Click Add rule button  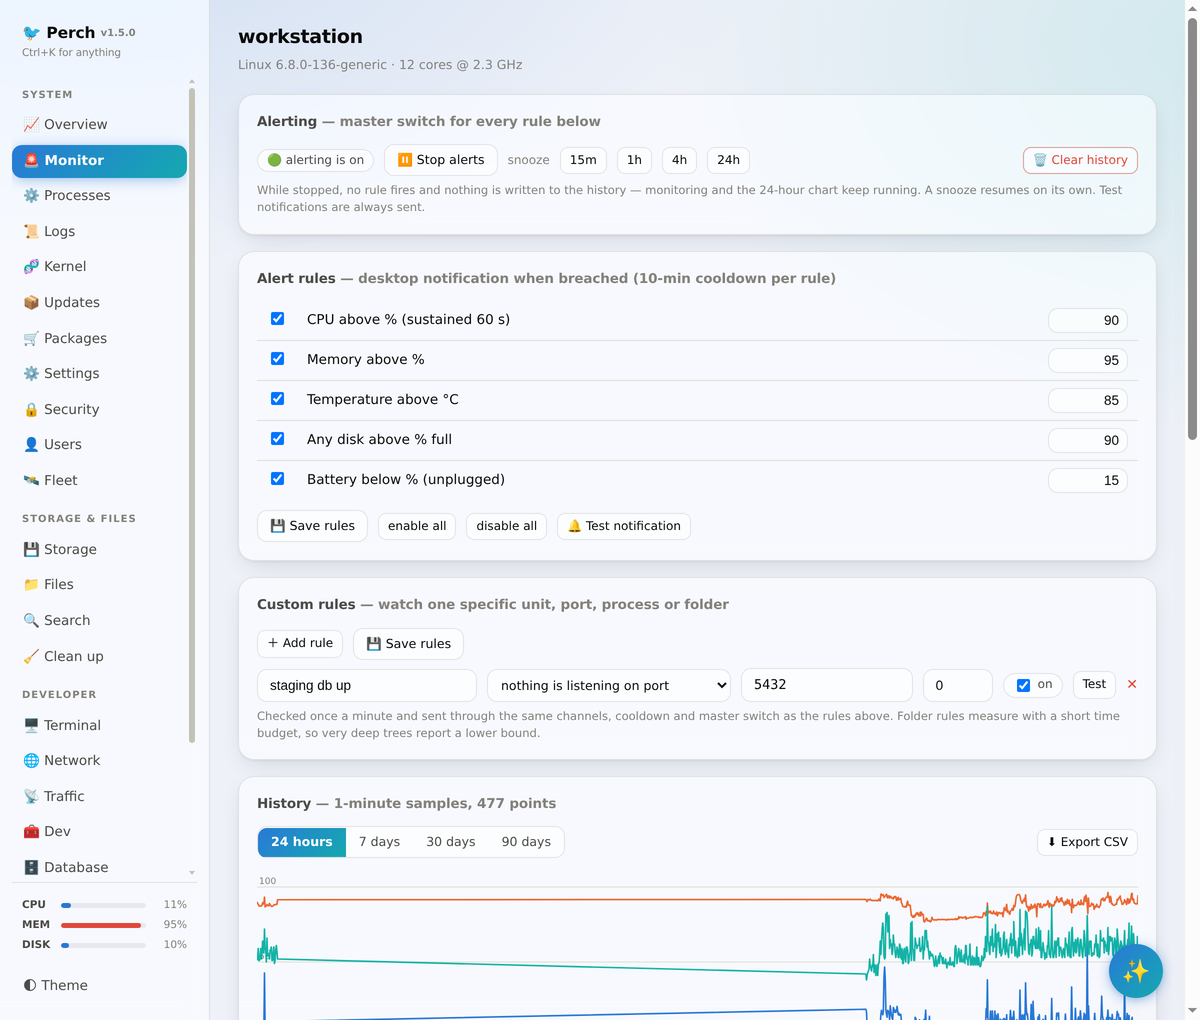pyautogui.click(x=300, y=643)
